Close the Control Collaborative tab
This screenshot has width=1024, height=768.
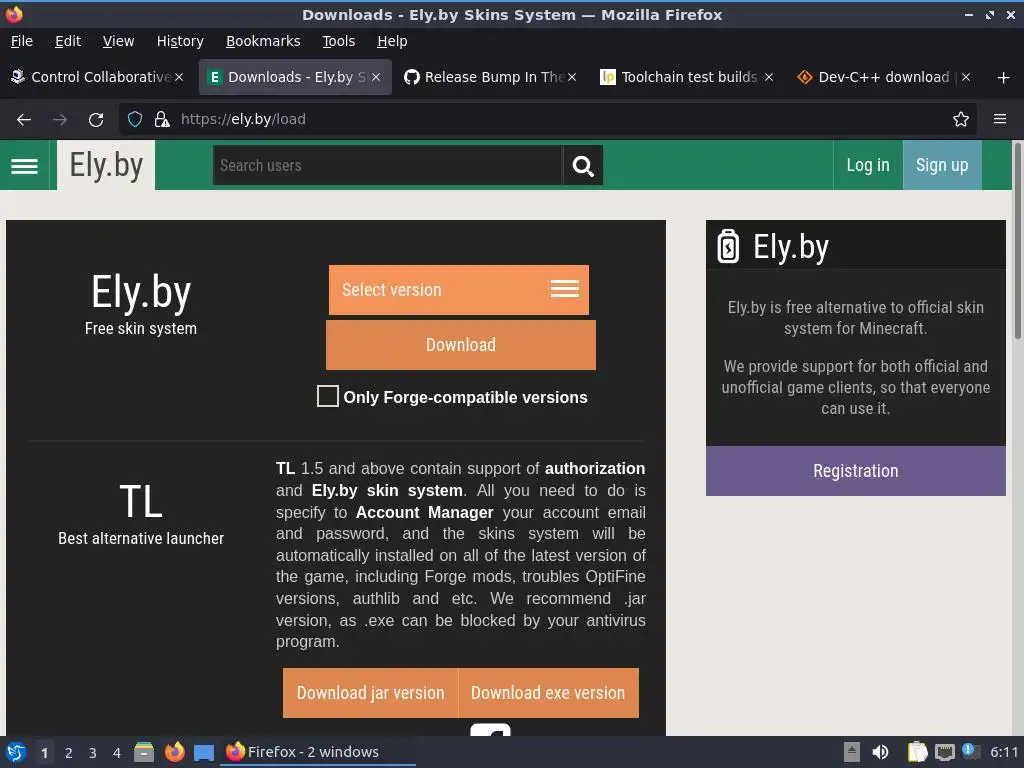(x=179, y=77)
